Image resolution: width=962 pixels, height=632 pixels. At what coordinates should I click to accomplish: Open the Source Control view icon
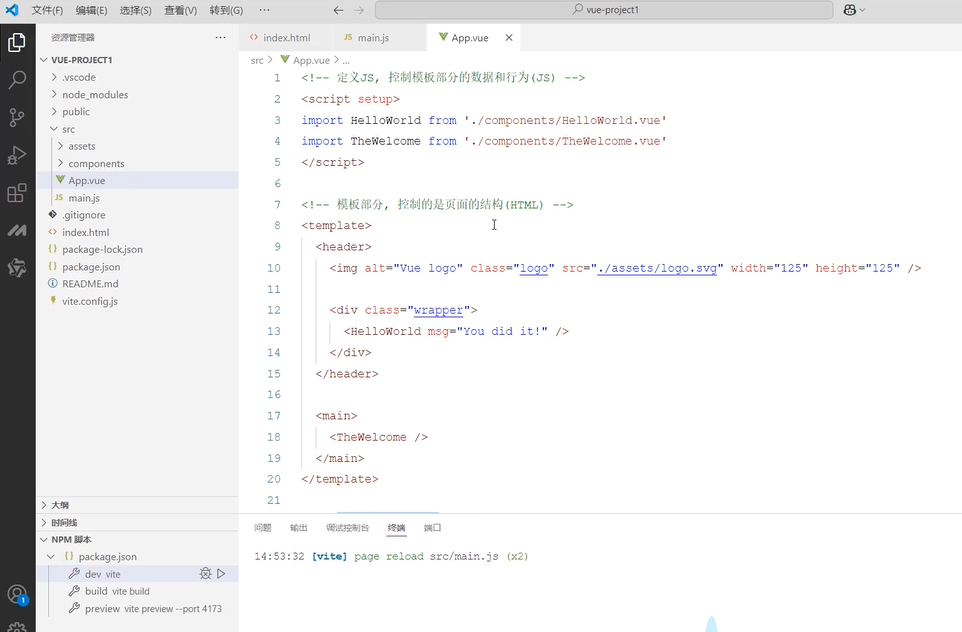pos(17,117)
